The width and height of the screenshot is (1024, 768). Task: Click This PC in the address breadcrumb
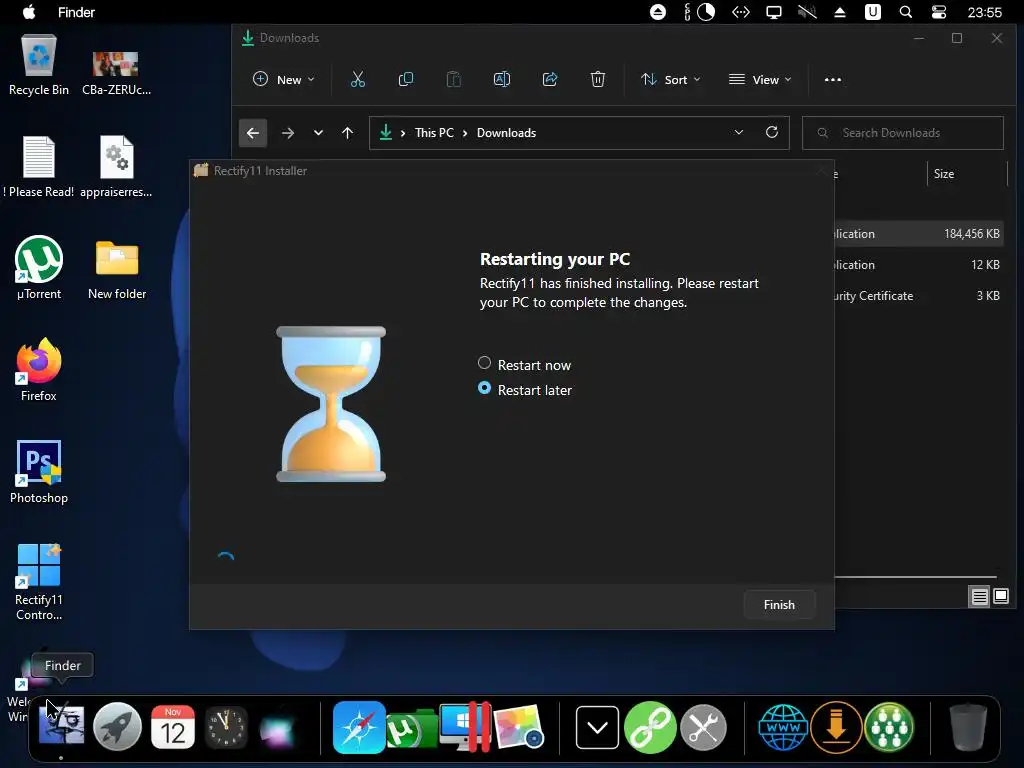[434, 133]
